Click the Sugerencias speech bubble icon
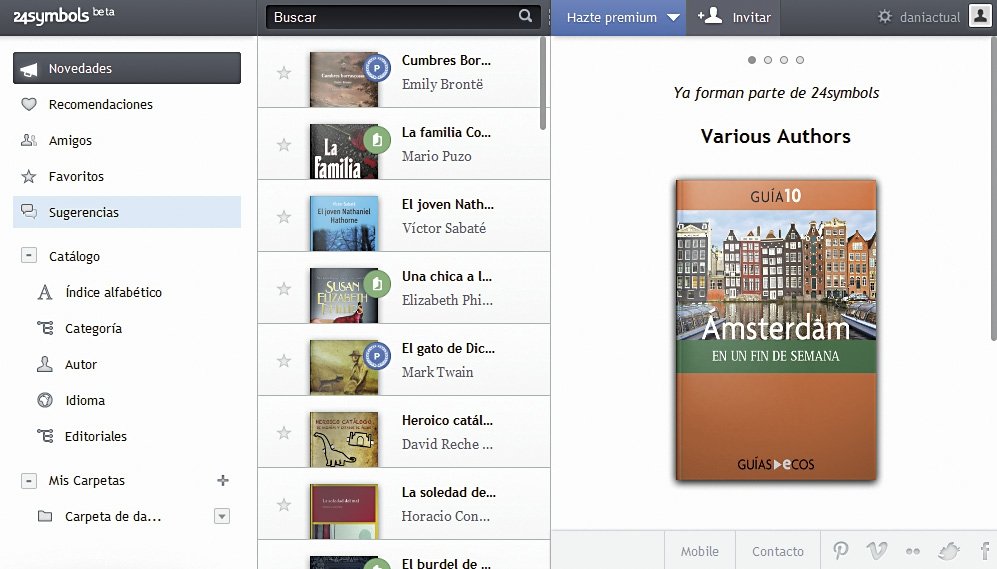Screen dimensions: 997x569 tap(29, 212)
